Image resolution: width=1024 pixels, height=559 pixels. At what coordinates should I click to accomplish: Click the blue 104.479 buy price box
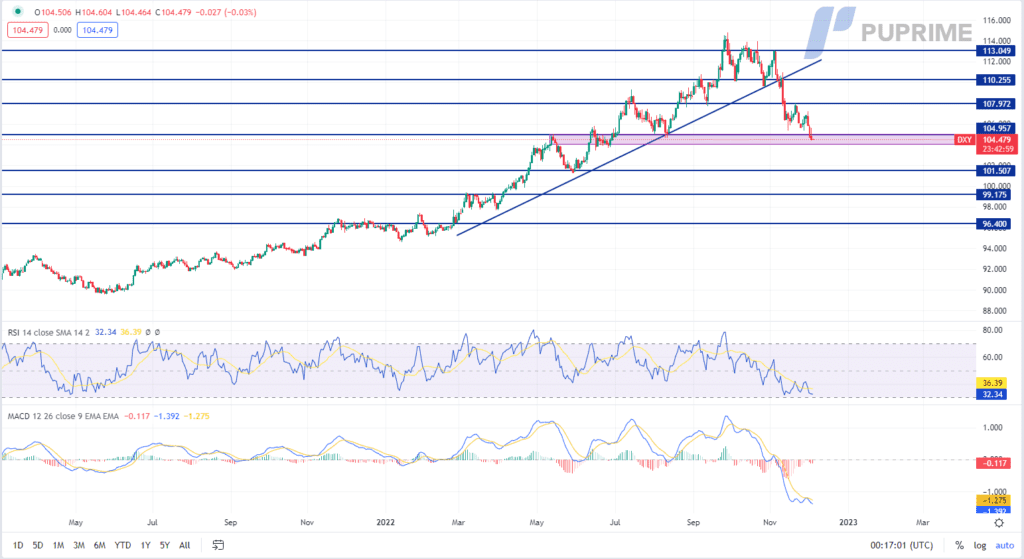coord(97,30)
